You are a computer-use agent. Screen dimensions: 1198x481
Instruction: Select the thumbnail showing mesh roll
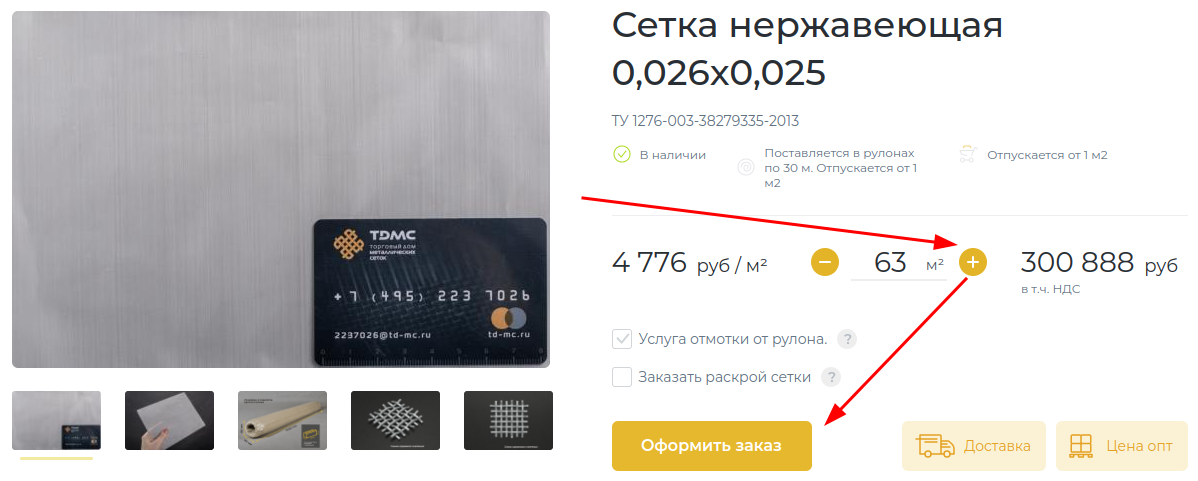[283, 421]
